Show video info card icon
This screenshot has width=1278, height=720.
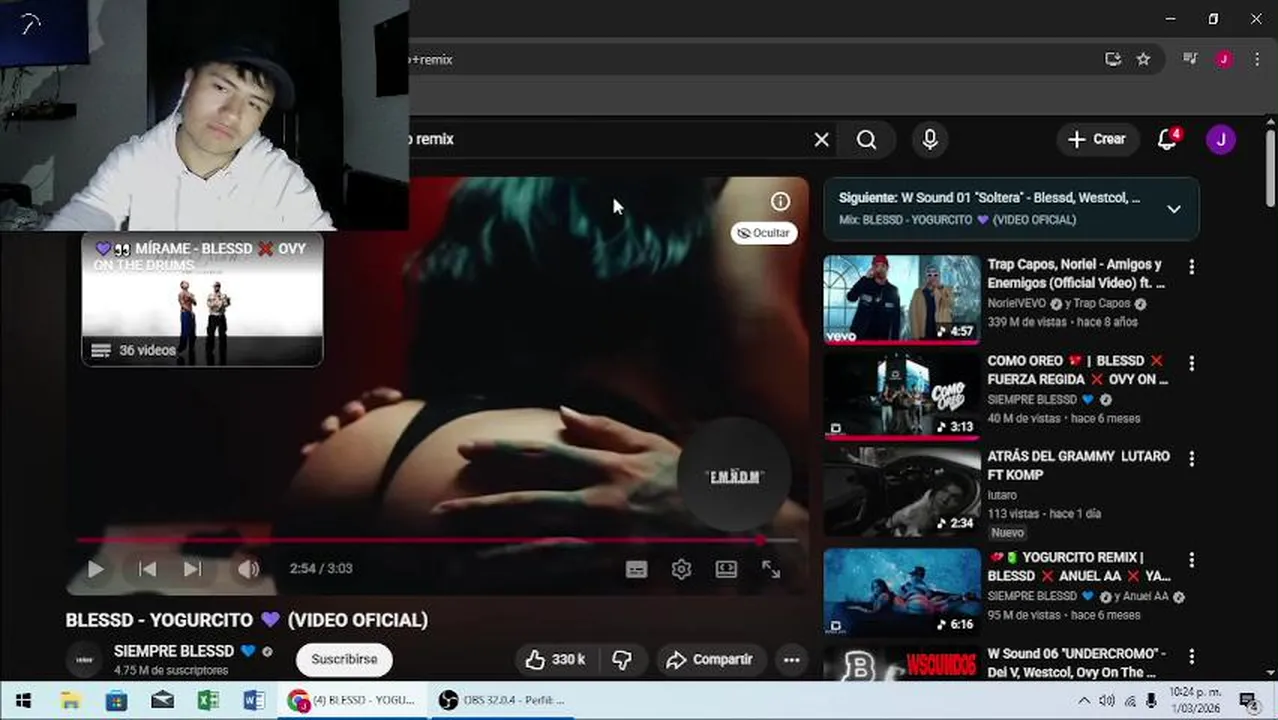(x=780, y=201)
